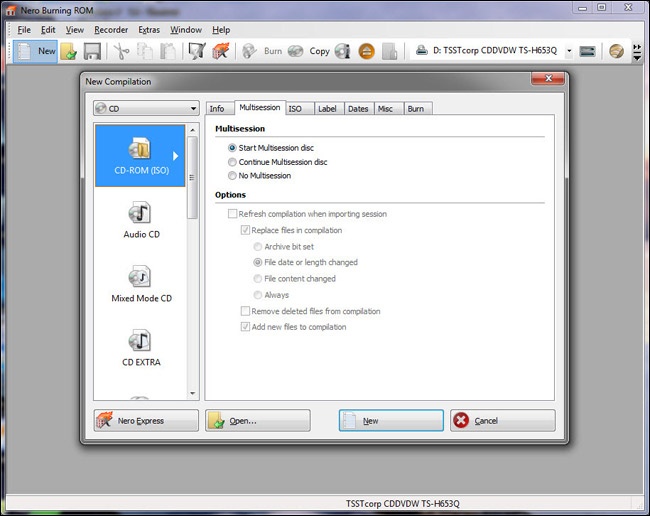The height and width of the screenshot is (516, 650).
Task: Click the Cut scissors icon
Action: [x=121, y=51]
